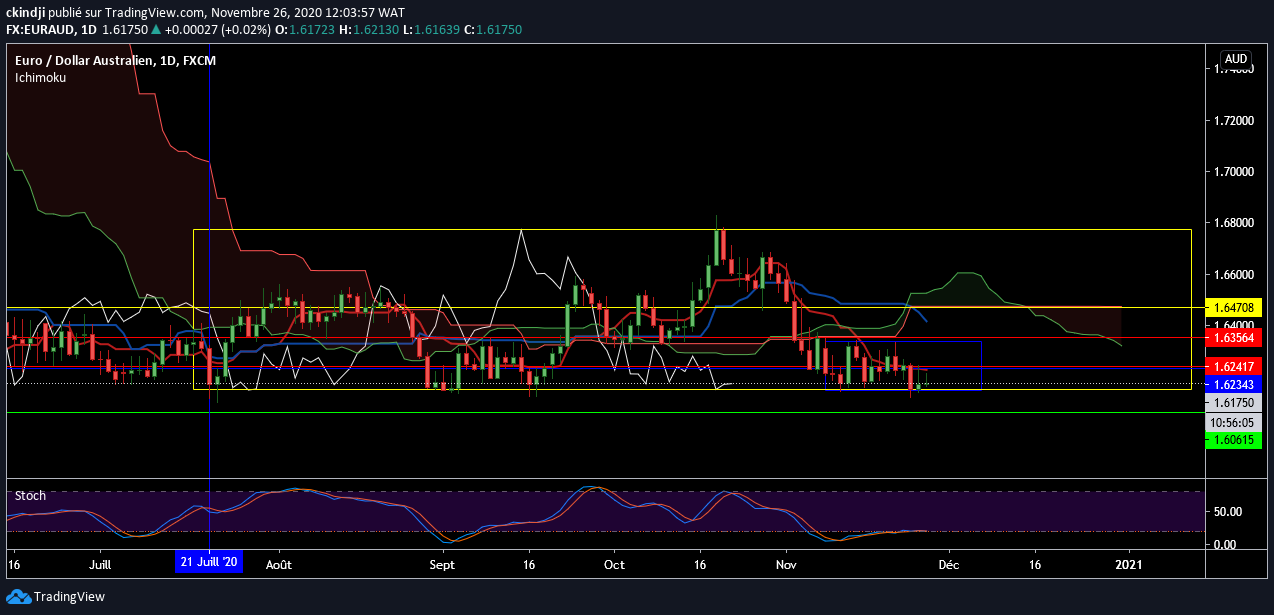Click '2021' on the time axis
This screenshot has height=615, width=1274.
point(1129,564)
